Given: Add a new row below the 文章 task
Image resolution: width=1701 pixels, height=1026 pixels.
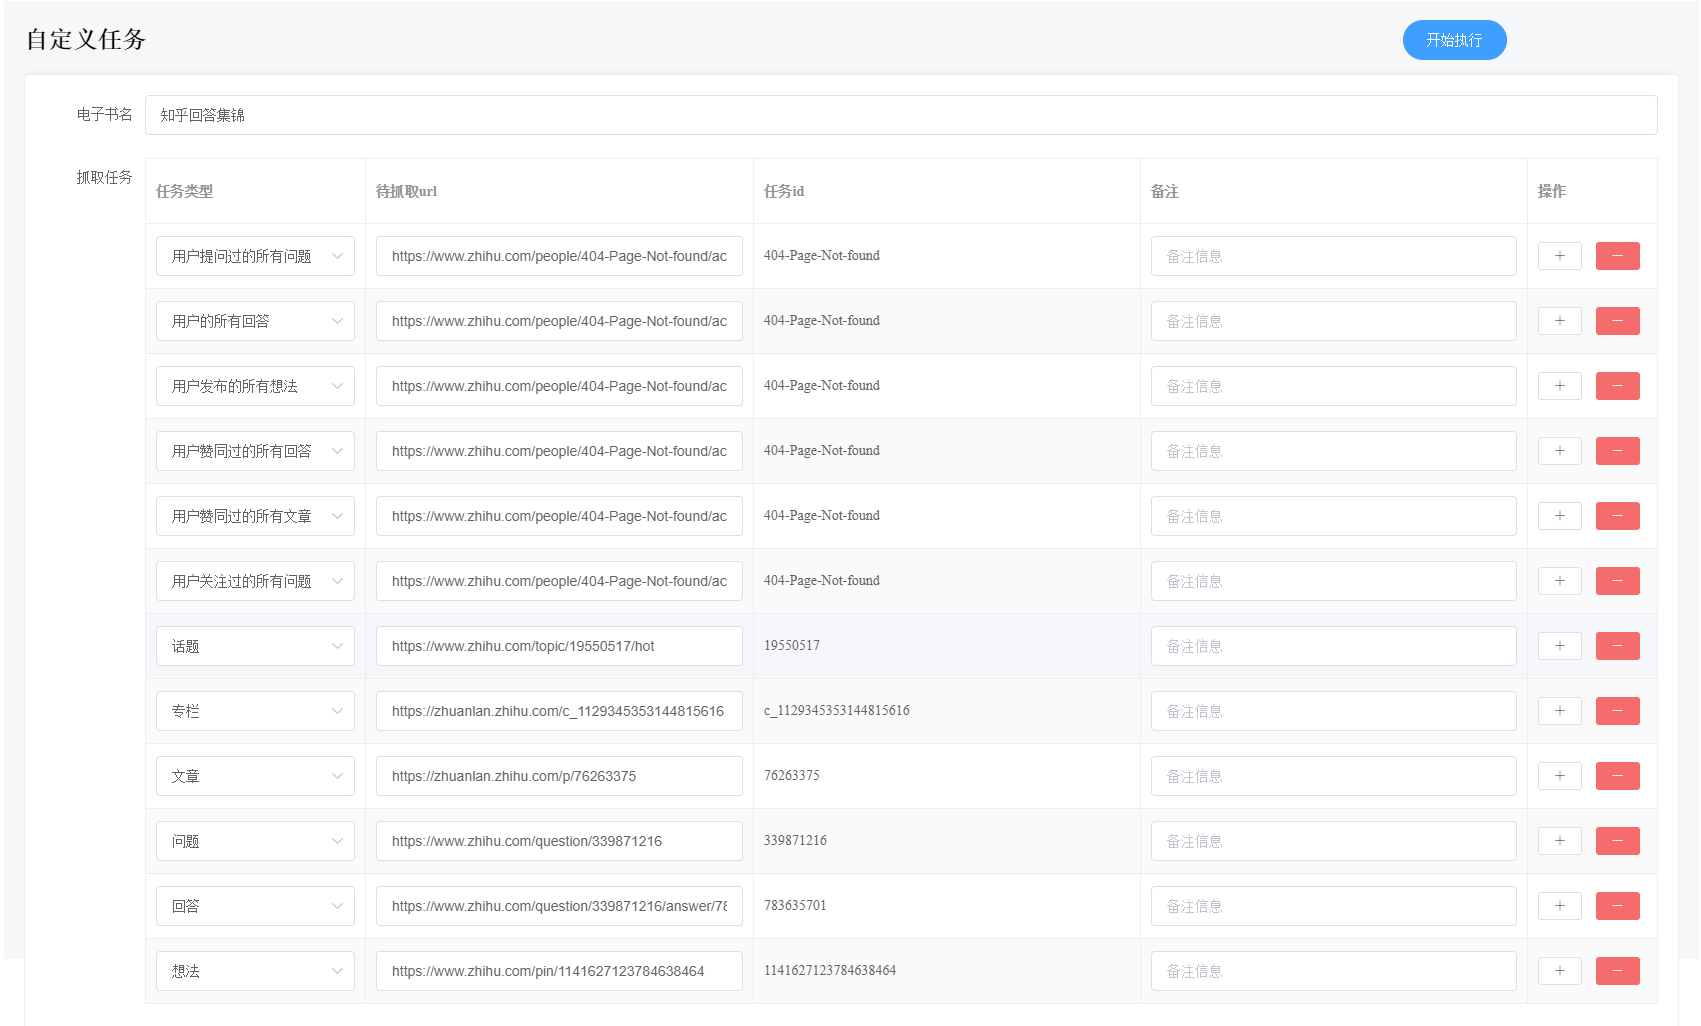Looking at the screenshot, I should pyautogui.click(x=1559, y=776).
